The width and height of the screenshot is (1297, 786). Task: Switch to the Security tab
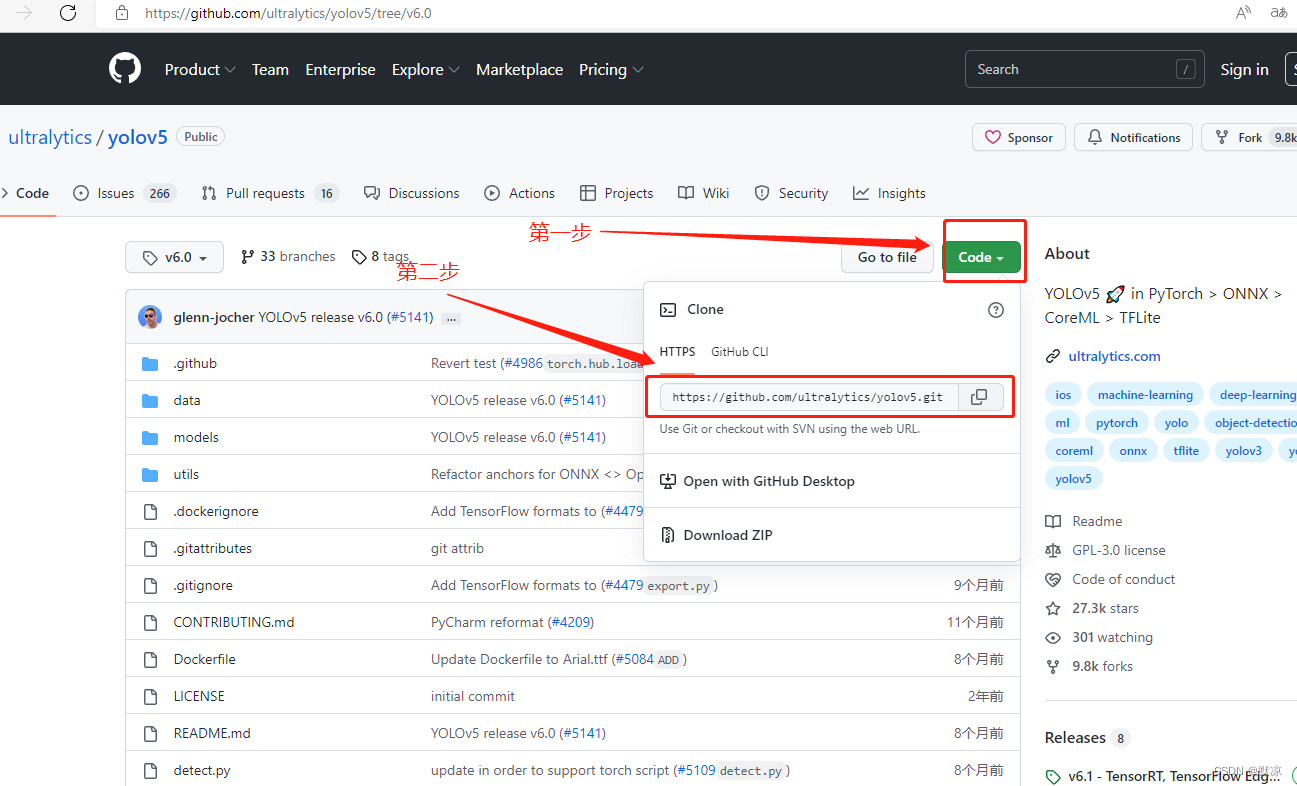pos(791,193)
